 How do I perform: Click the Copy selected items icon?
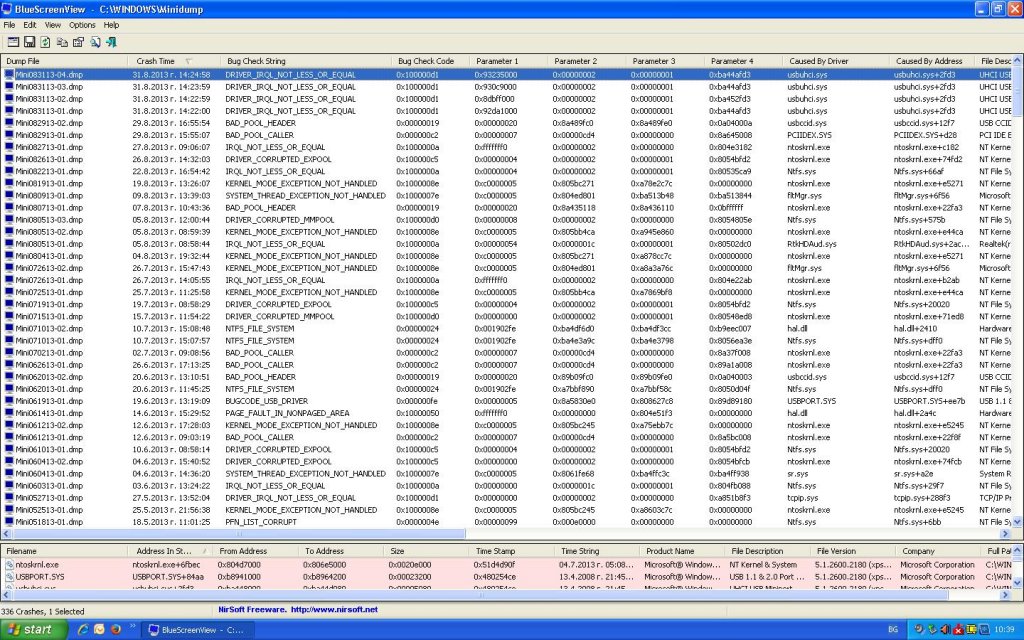62,42
